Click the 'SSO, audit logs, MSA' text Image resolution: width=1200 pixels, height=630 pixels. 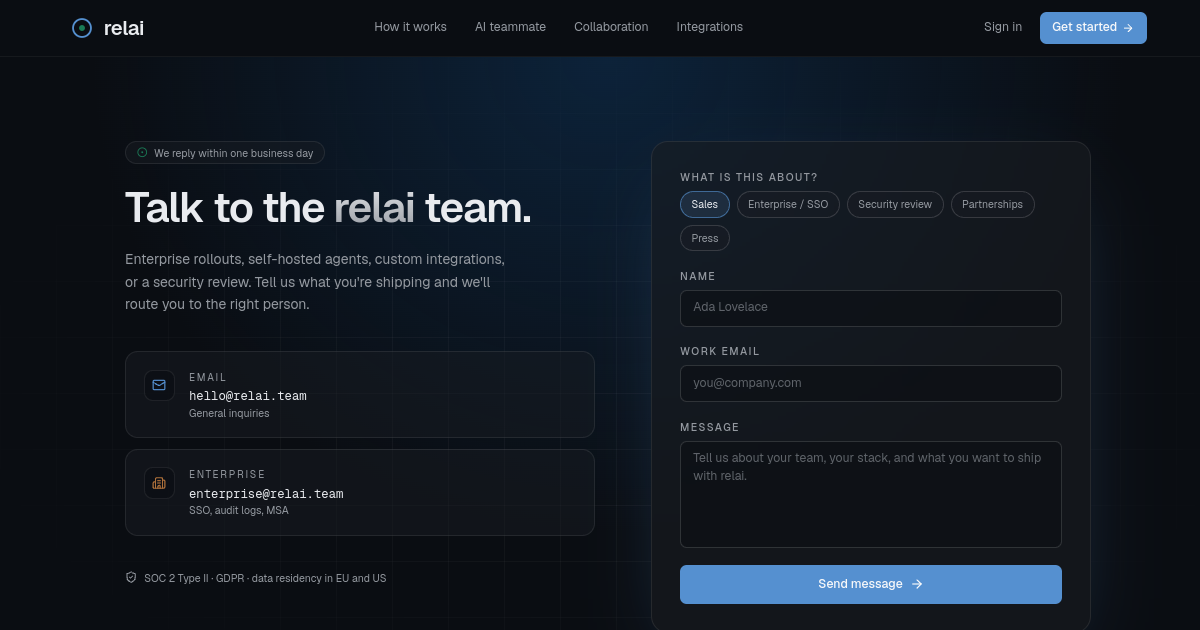(238, 510)
